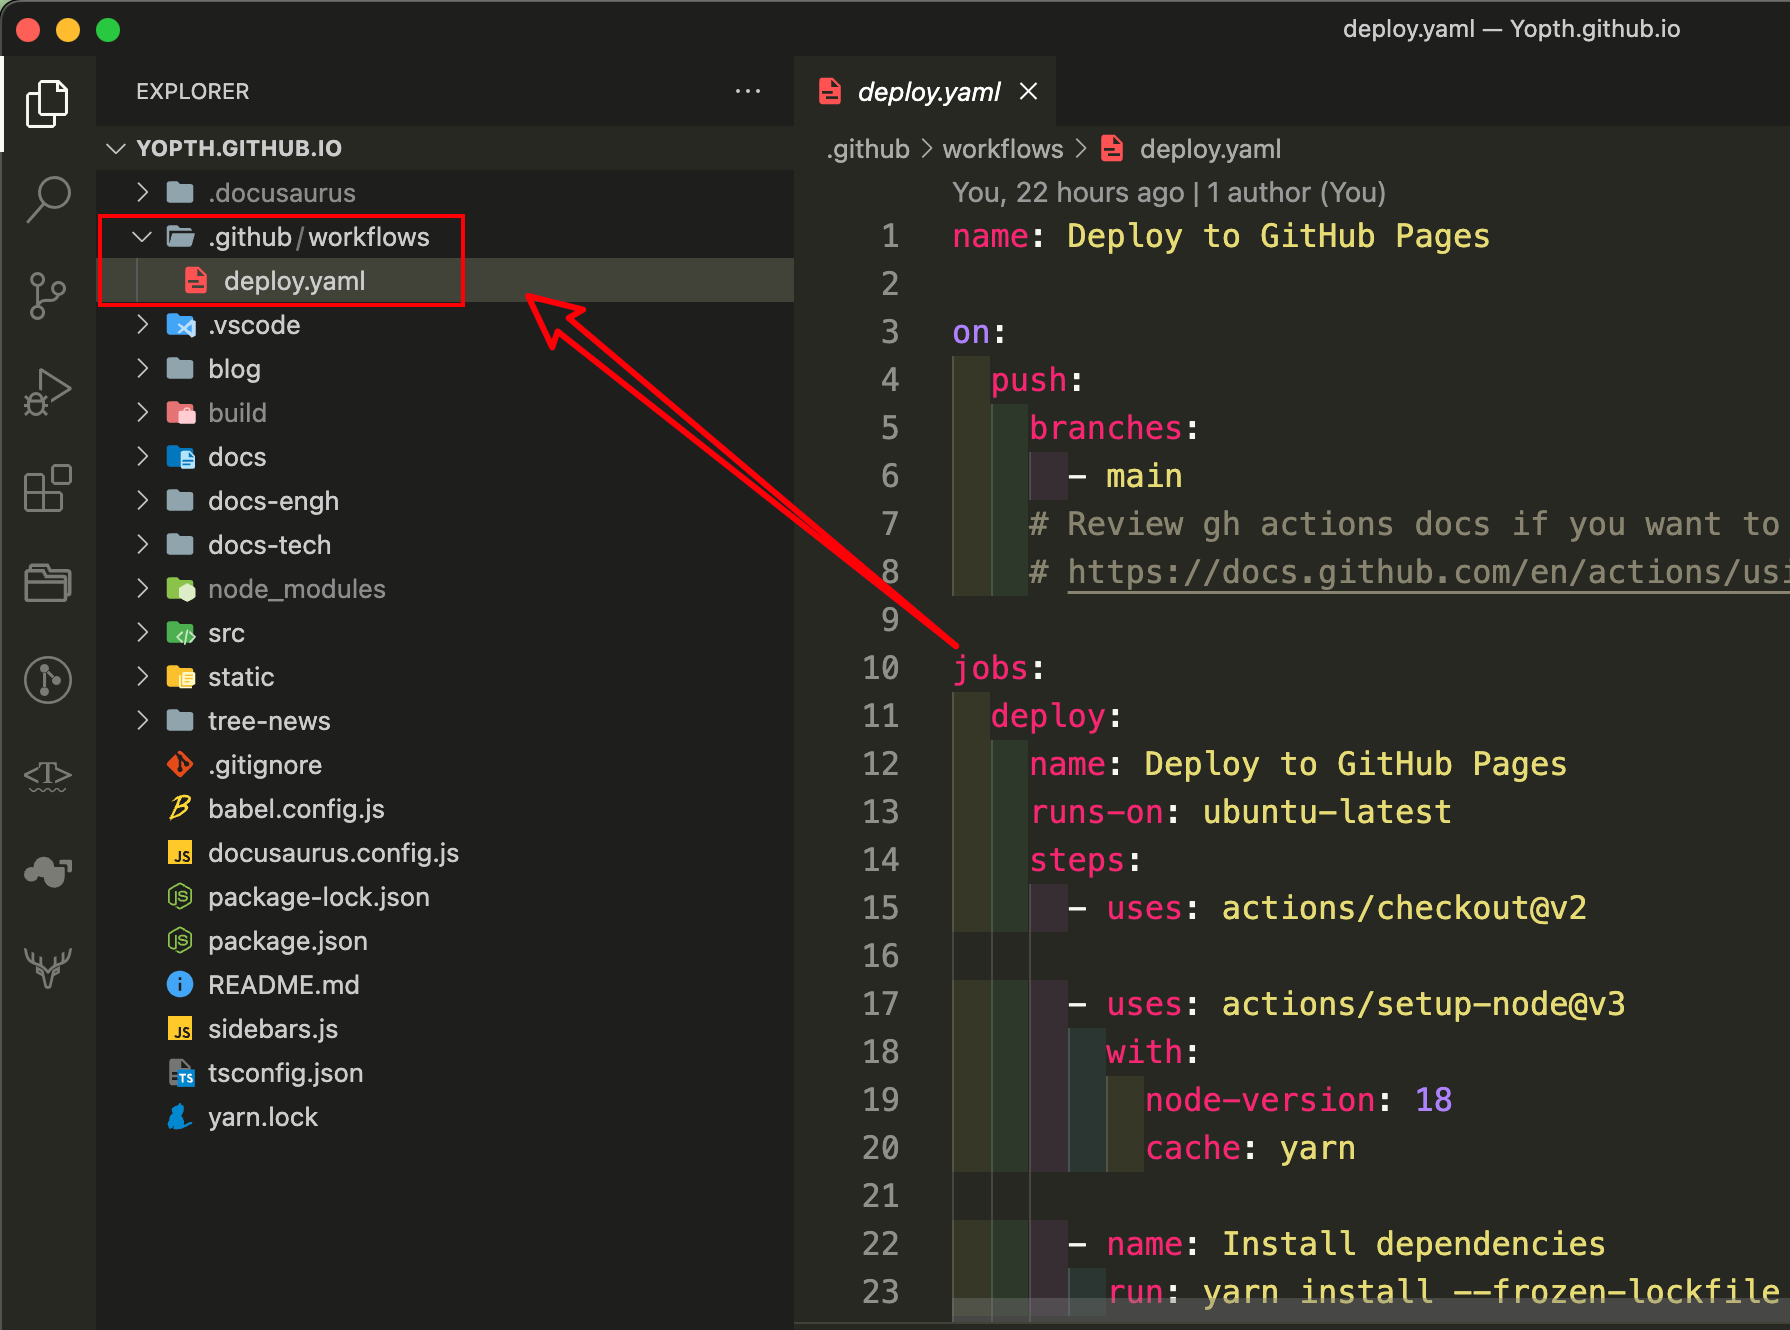Click the .github breadcrumb segment

point(868,149)
